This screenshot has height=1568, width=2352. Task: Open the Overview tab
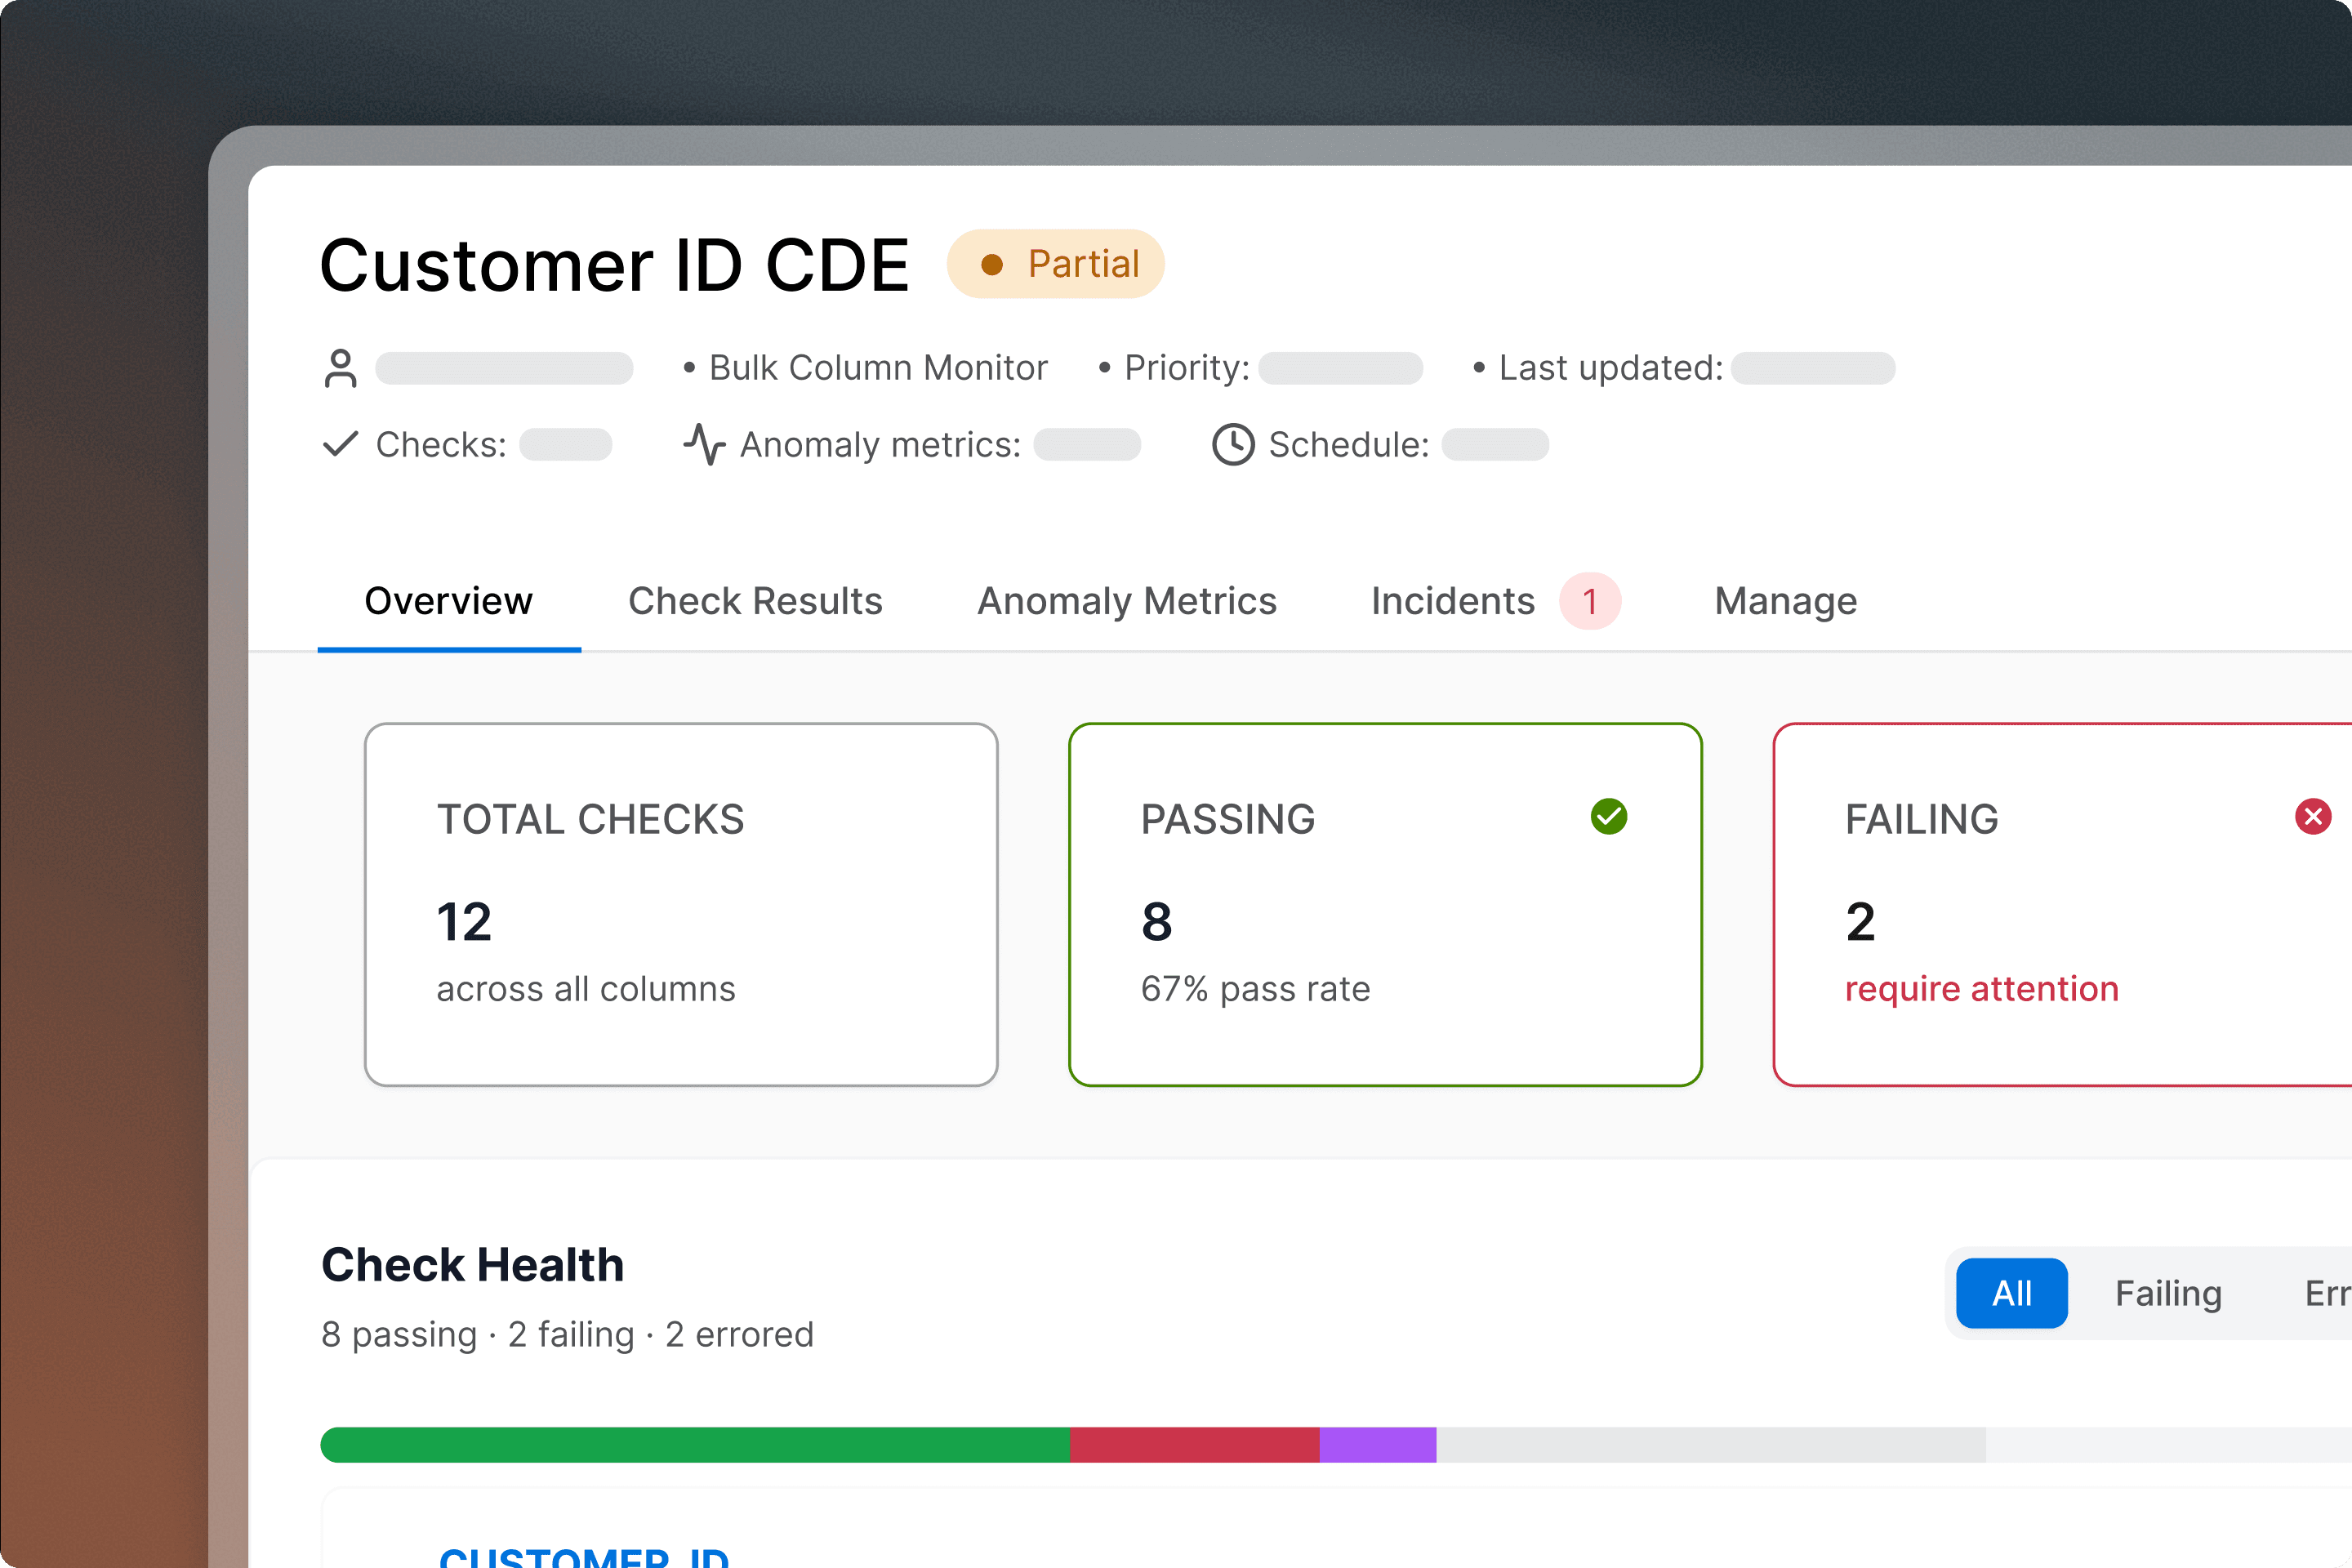(x=449, y=602)
